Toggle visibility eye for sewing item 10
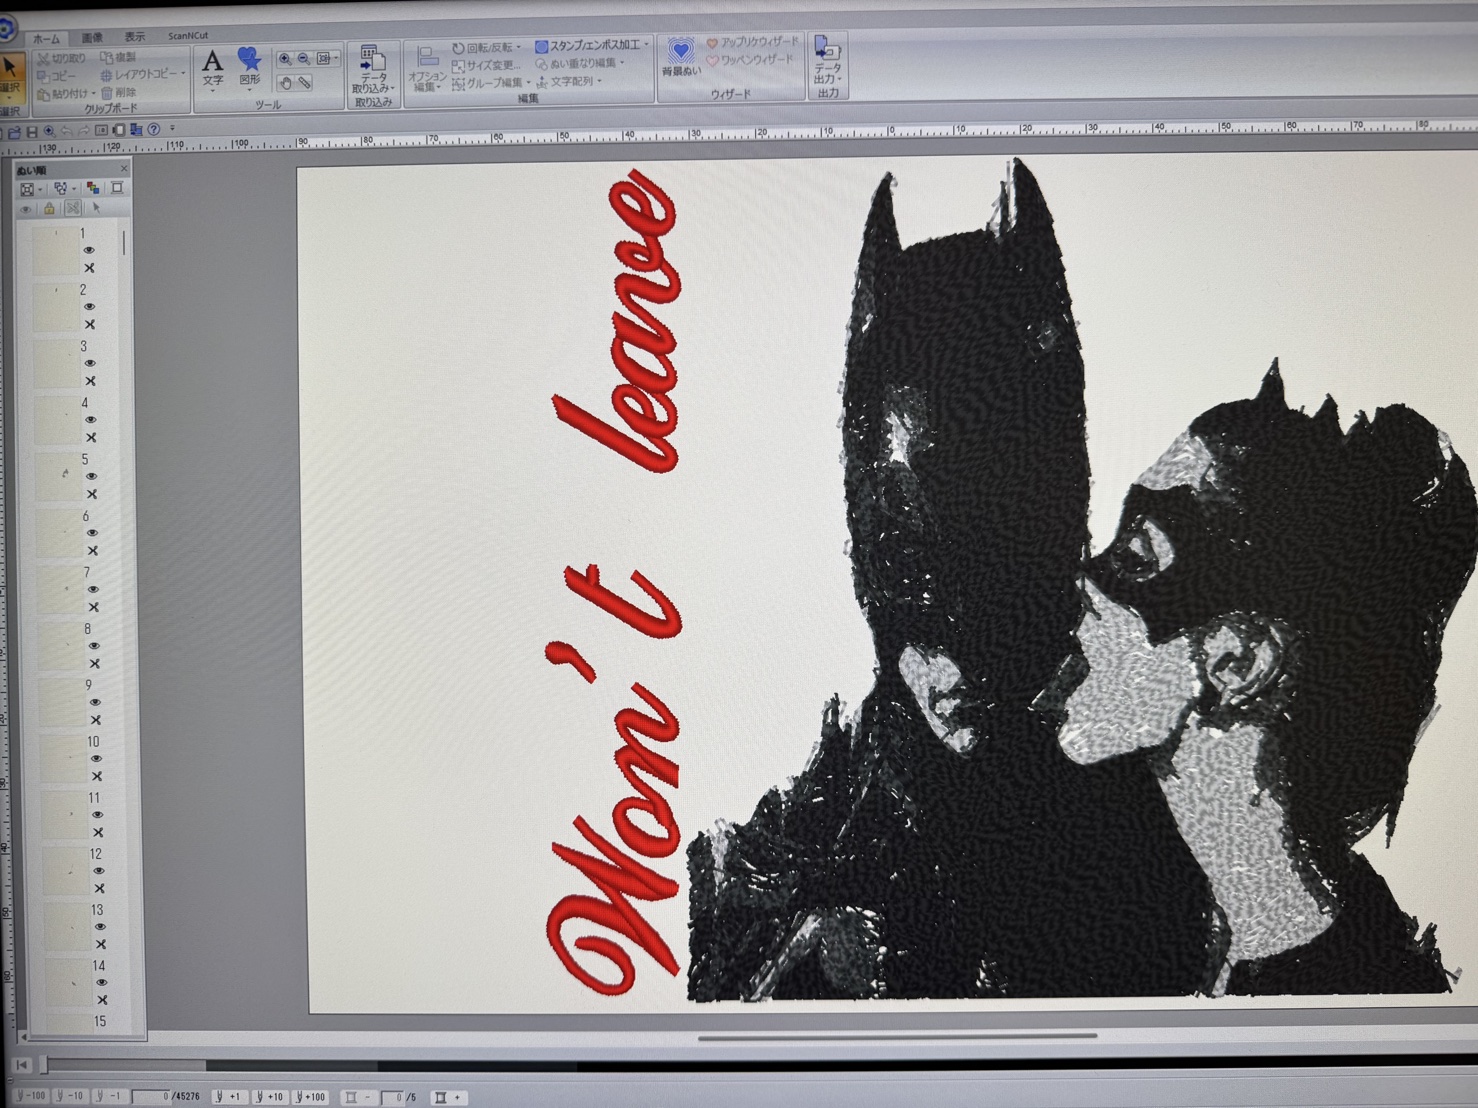The height and width of the screenshot is (1108, 1478). coord(97,759)
